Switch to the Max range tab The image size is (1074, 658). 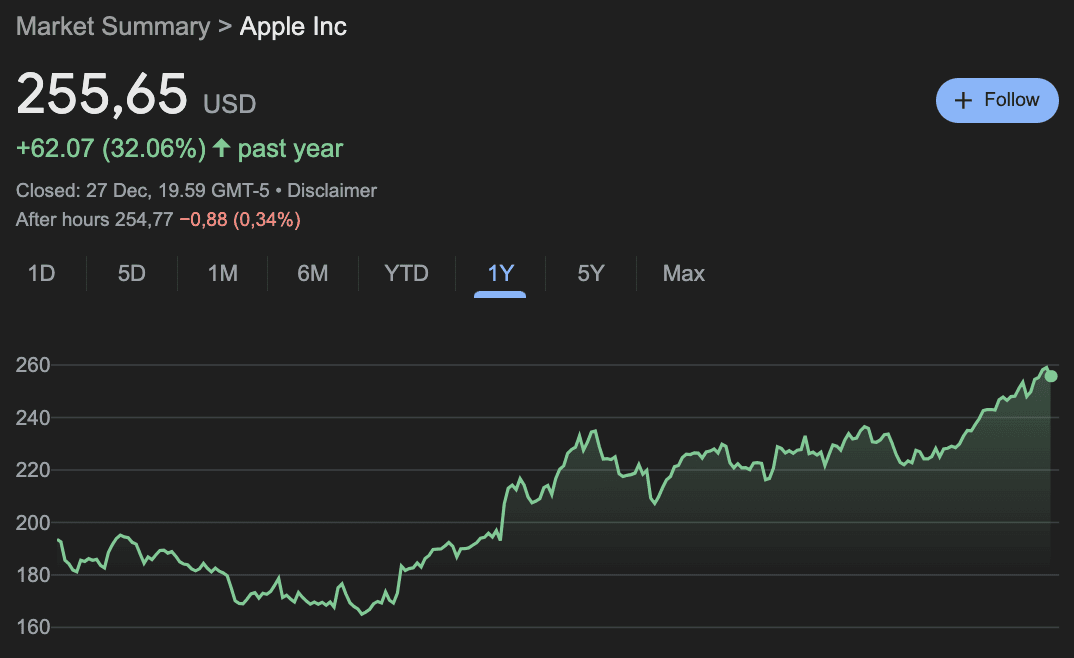coord(684,273)
